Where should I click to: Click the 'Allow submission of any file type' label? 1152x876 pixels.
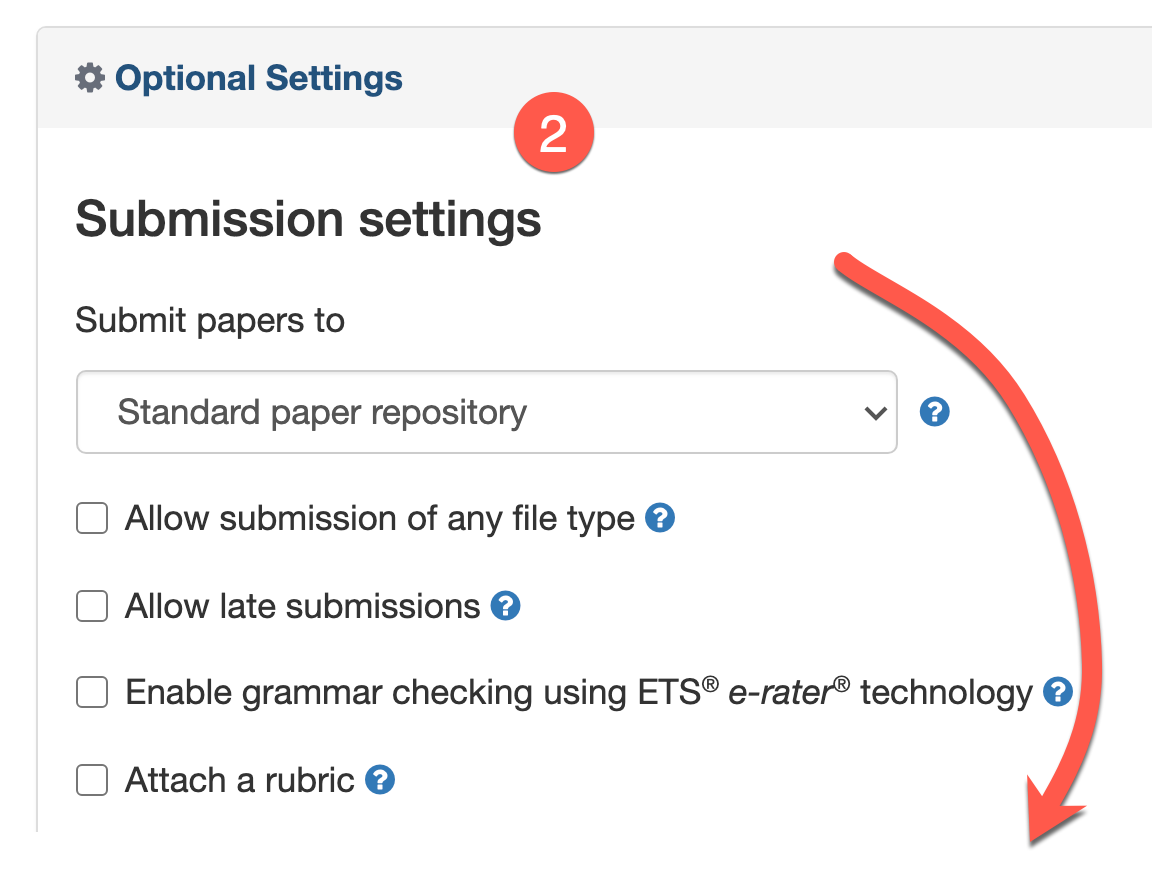(x=379, y=519)
